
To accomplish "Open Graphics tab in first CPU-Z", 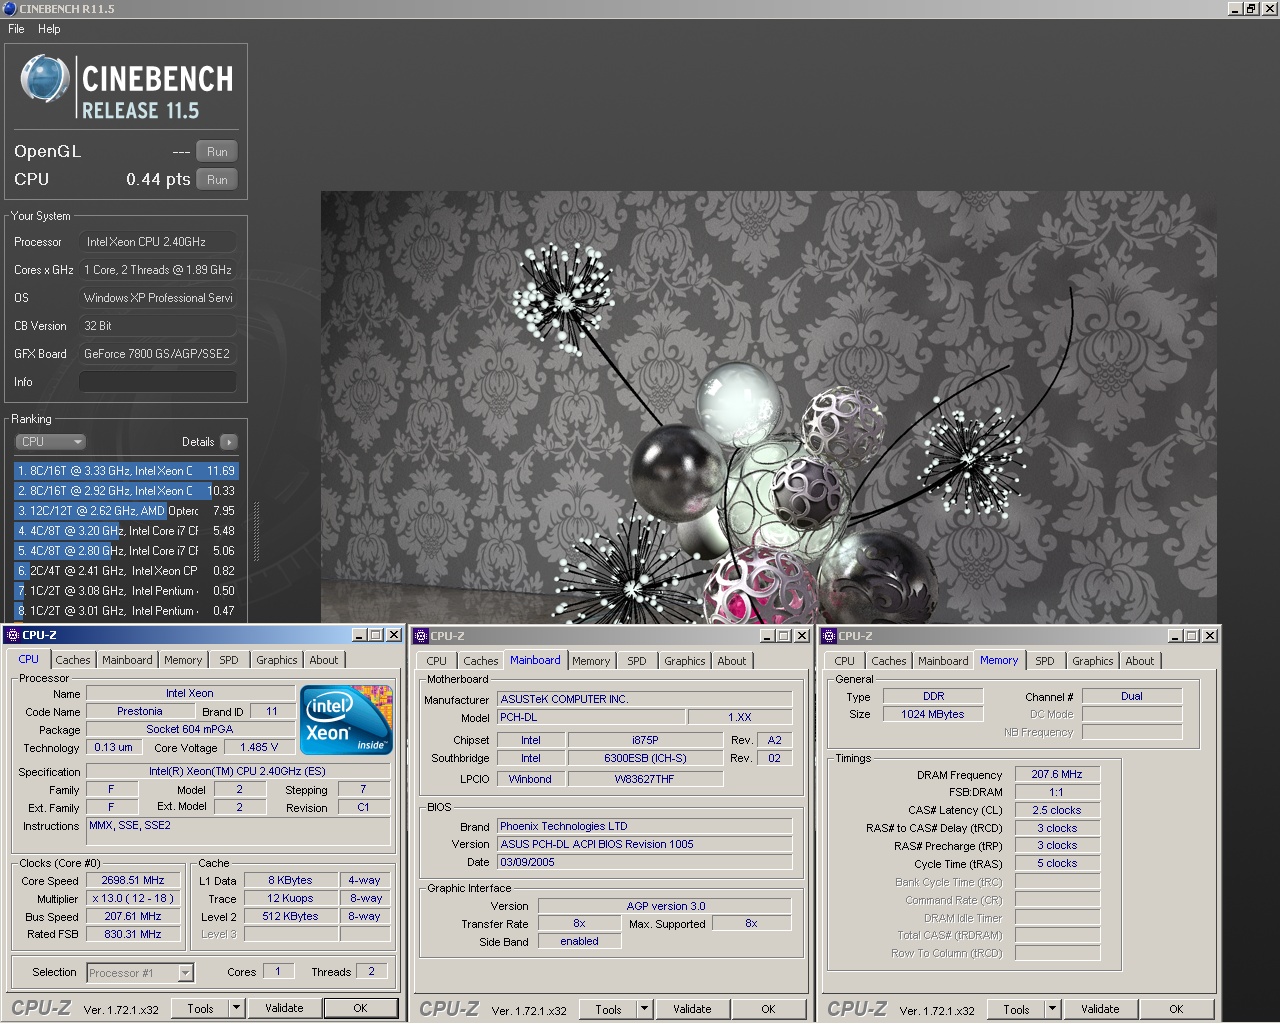I will 277,660.
